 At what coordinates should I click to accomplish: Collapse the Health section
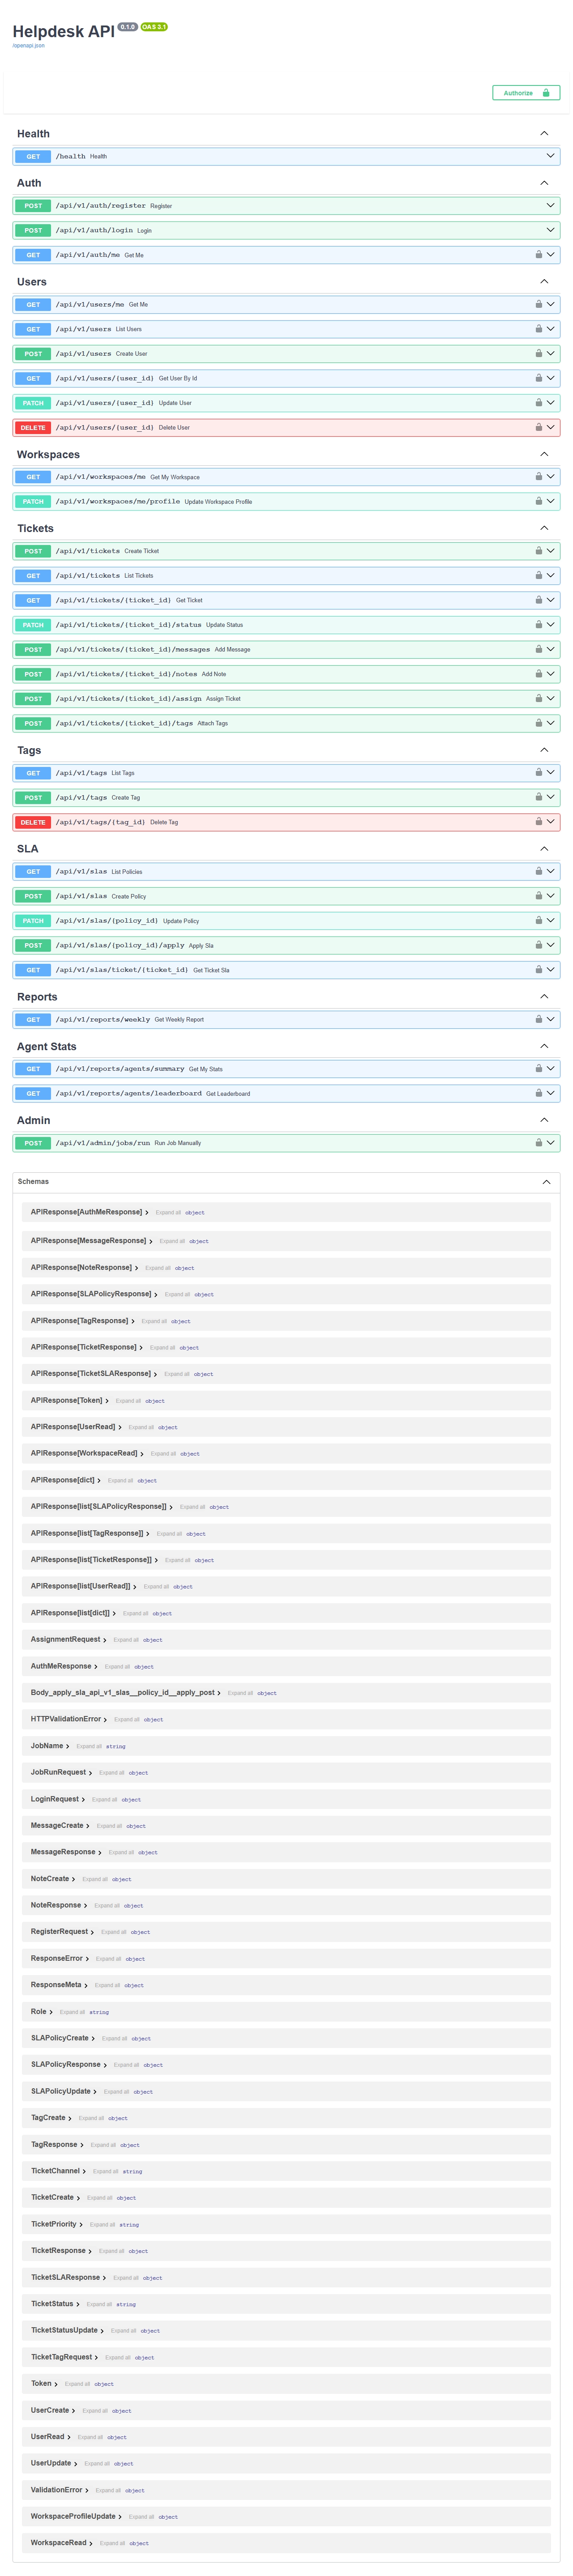coord(544,133)
